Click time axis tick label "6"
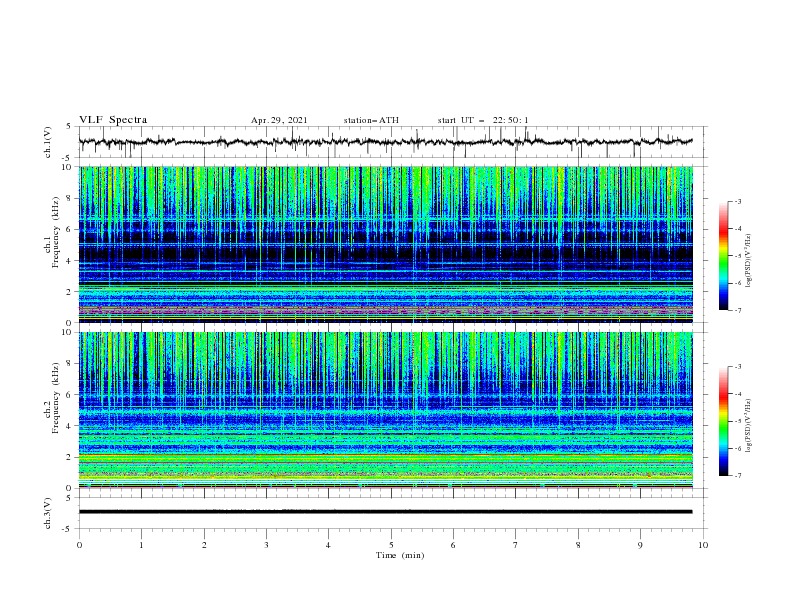 click(x=453, y=545)
